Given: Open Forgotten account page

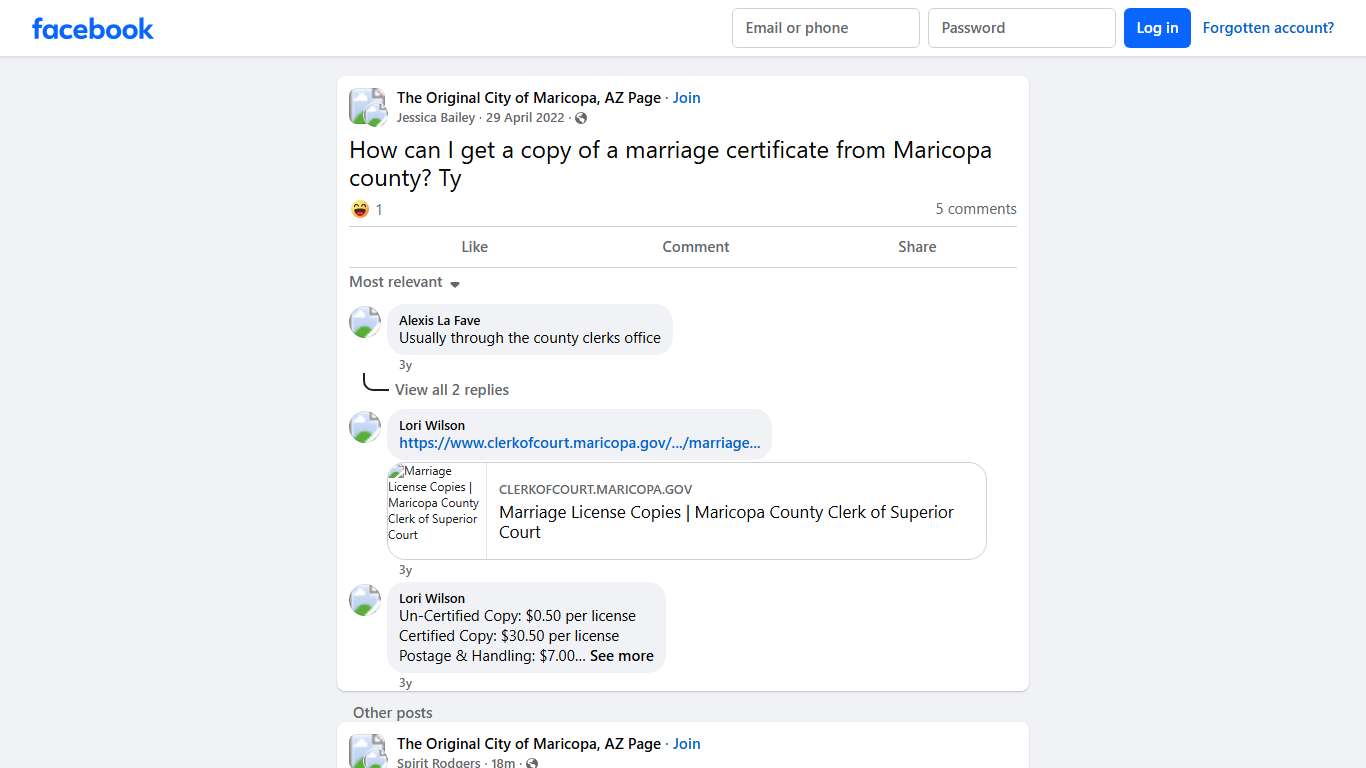Looking at the screenshot, I should 1268,28.
